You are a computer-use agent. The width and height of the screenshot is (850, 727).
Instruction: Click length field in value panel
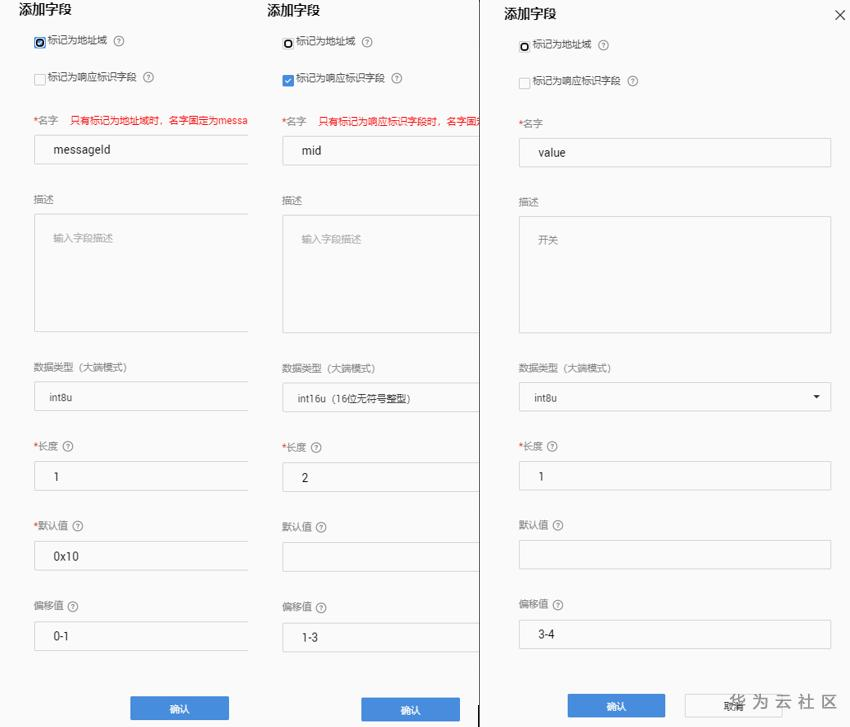(x=674, y=476)
